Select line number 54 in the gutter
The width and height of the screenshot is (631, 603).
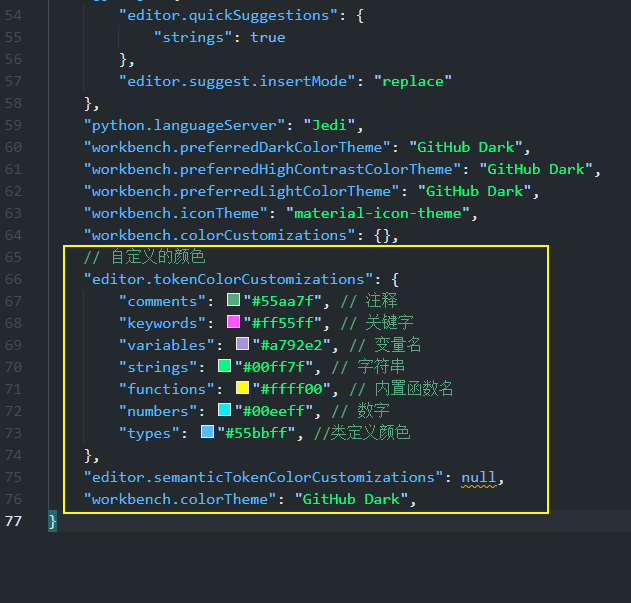coord(13,15)
